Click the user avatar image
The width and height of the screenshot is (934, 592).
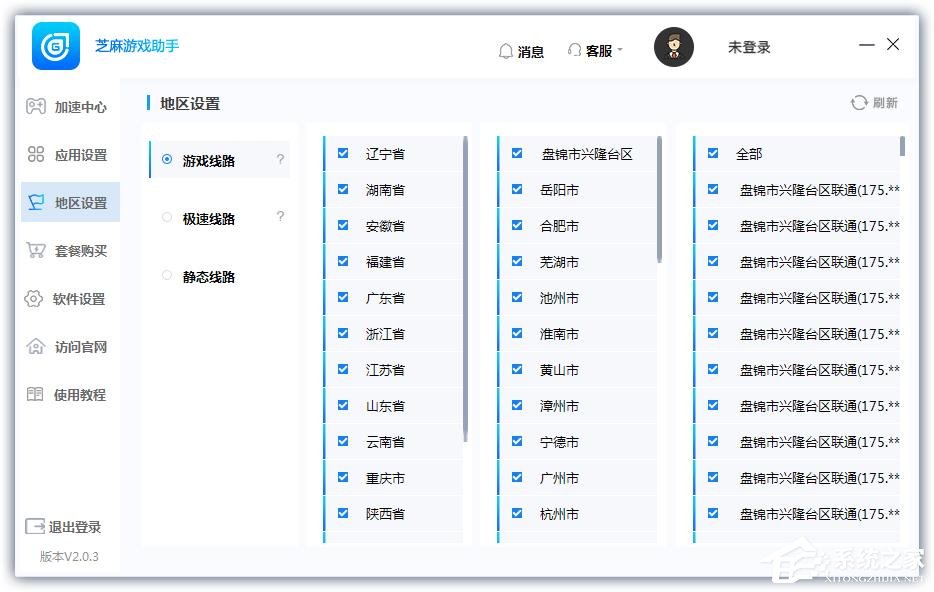tap(674, 47)
